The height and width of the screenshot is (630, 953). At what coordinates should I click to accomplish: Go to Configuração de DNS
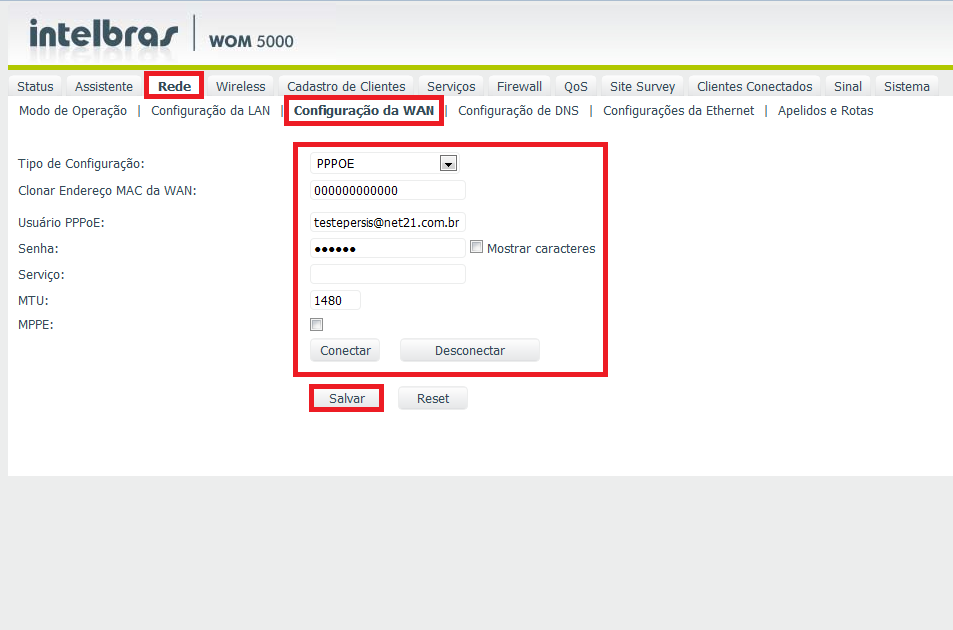click(517, 111)
